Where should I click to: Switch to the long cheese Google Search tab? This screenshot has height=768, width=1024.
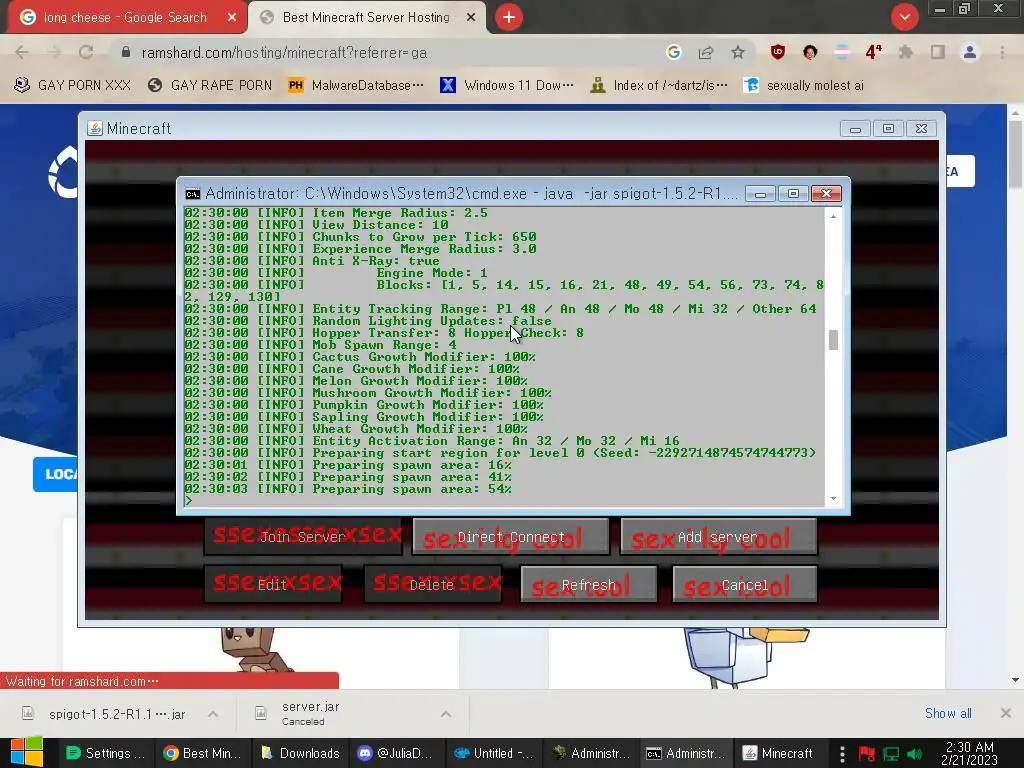click(x=127, y=18)
